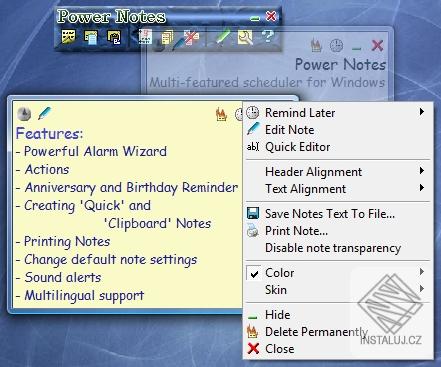Close the background Power Notes note
This screenshot has height=367, width=441.
(x=377, y=45)
